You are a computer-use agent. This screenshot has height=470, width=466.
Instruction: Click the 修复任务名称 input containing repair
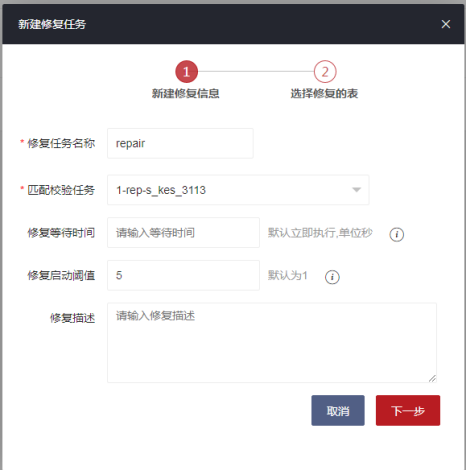pos(180,143)
